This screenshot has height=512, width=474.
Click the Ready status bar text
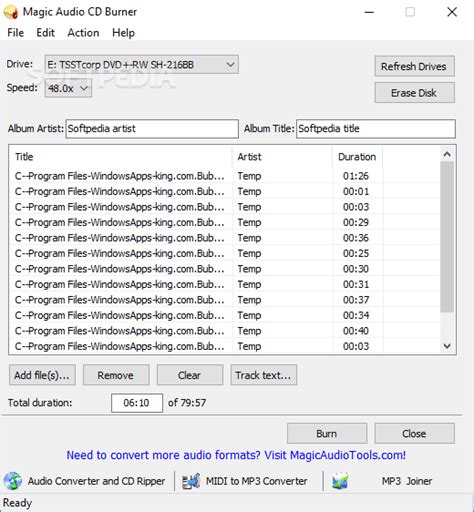17,503
